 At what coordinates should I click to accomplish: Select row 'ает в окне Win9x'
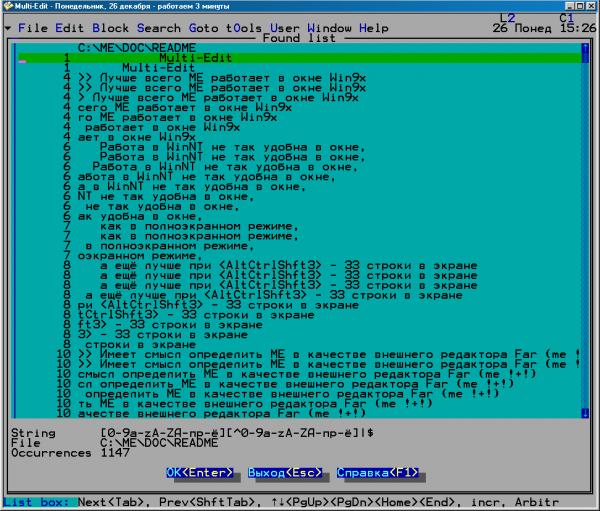point(299,137)
